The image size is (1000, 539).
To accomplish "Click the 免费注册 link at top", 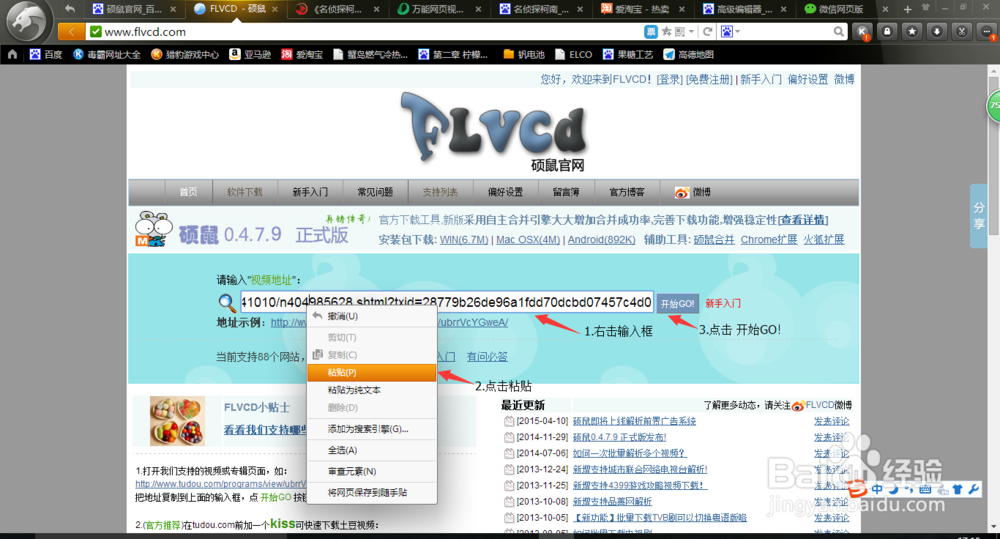I will coord(710,79).
